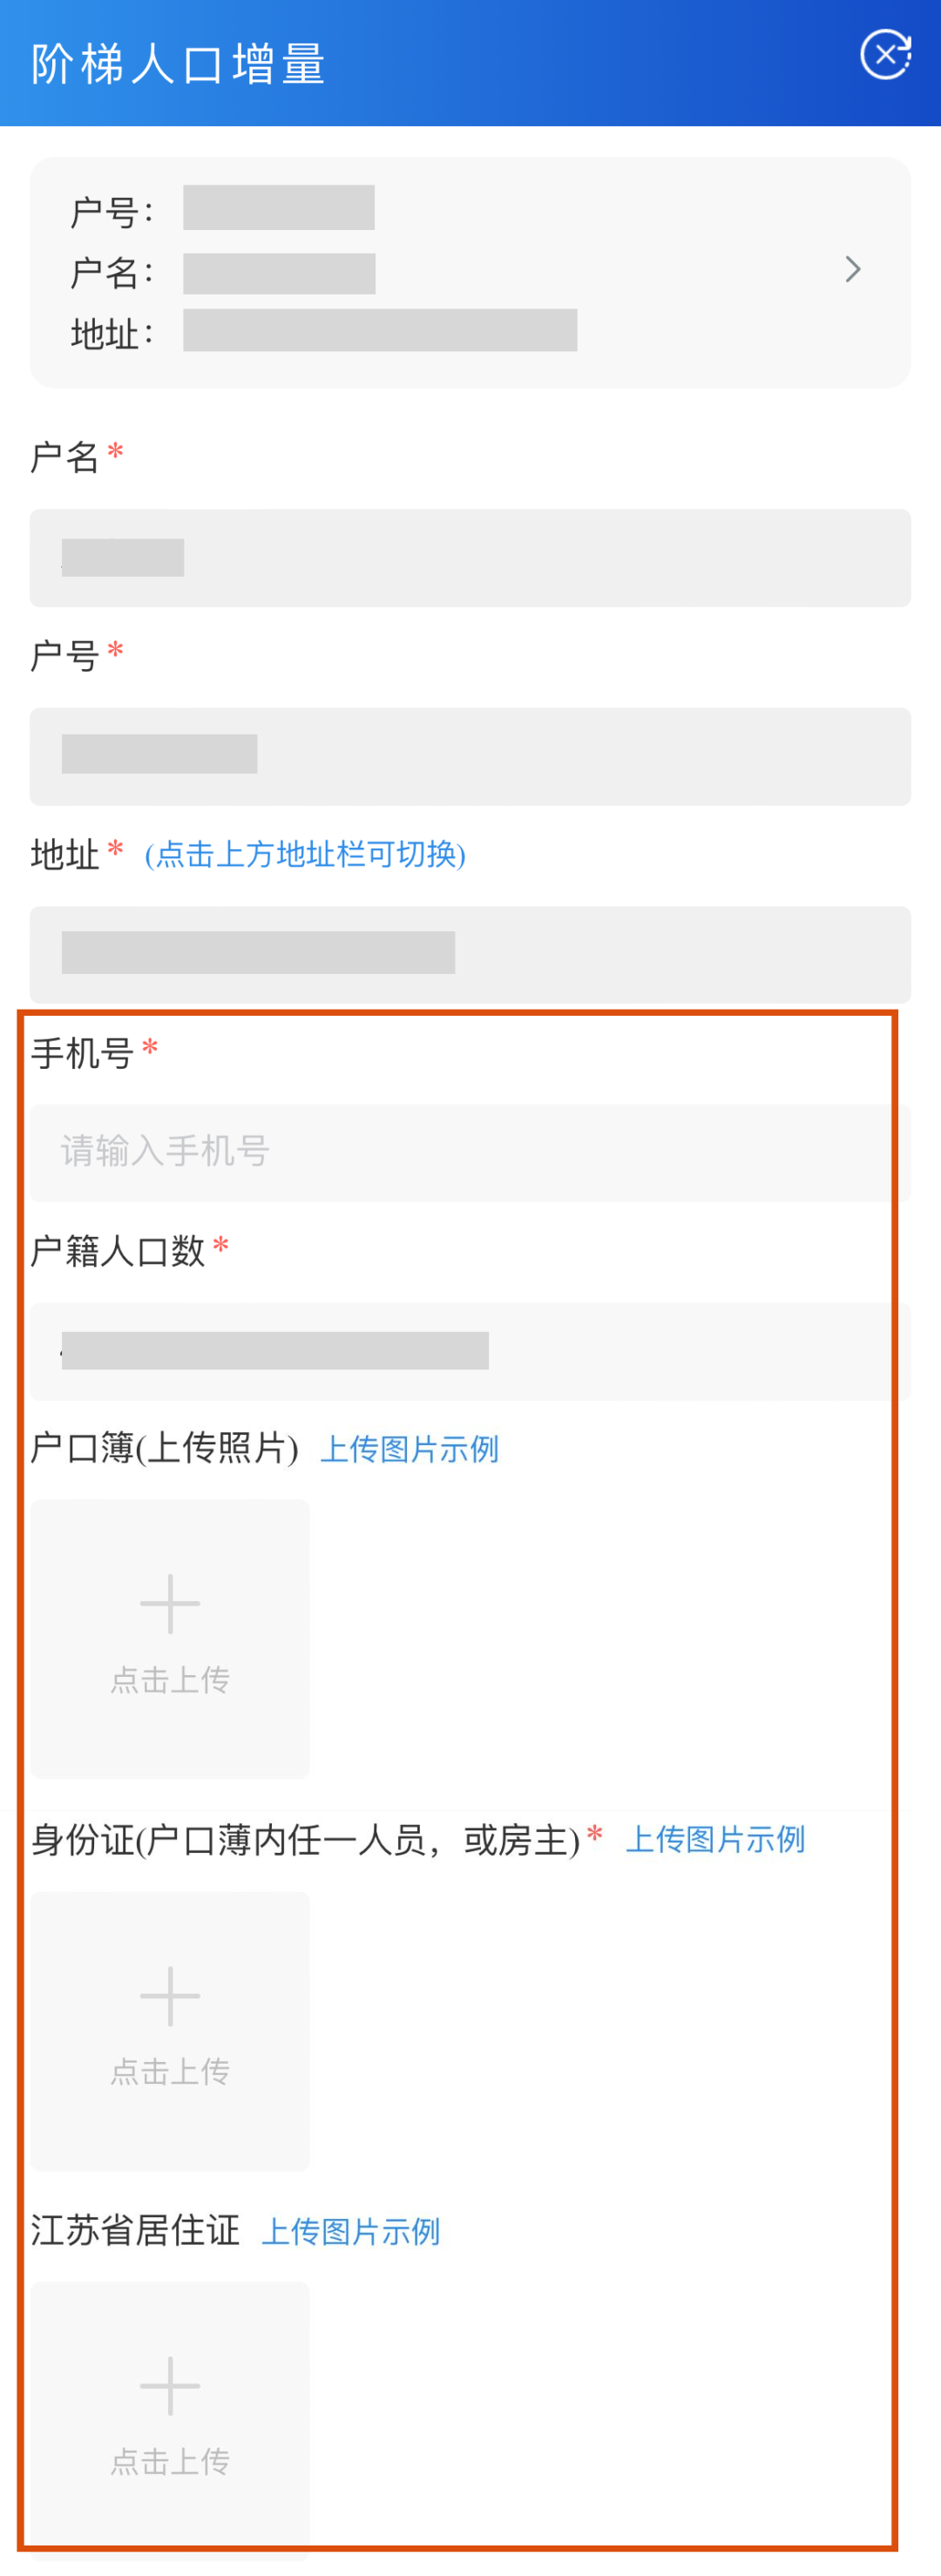This screenshot has height=2576, width=941.
Task: Tap the 点击上传 text in 居住证 upload box
Action: (x=170, y=2461)
